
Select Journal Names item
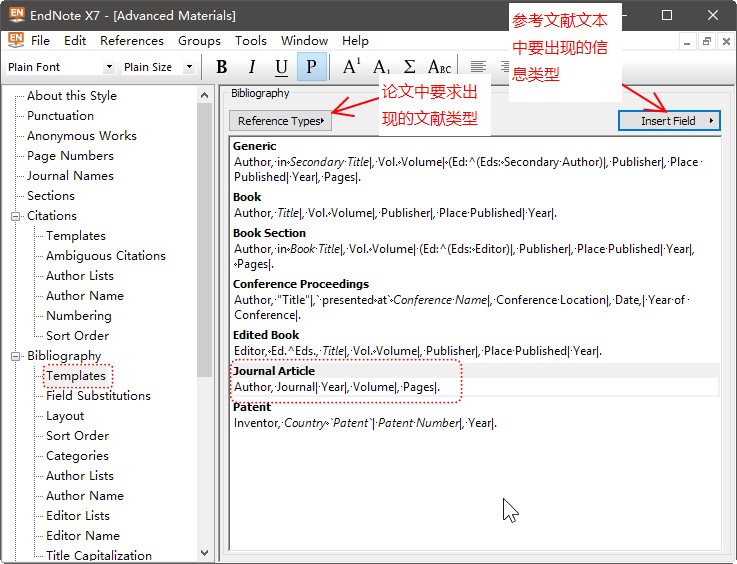point(71,176)
